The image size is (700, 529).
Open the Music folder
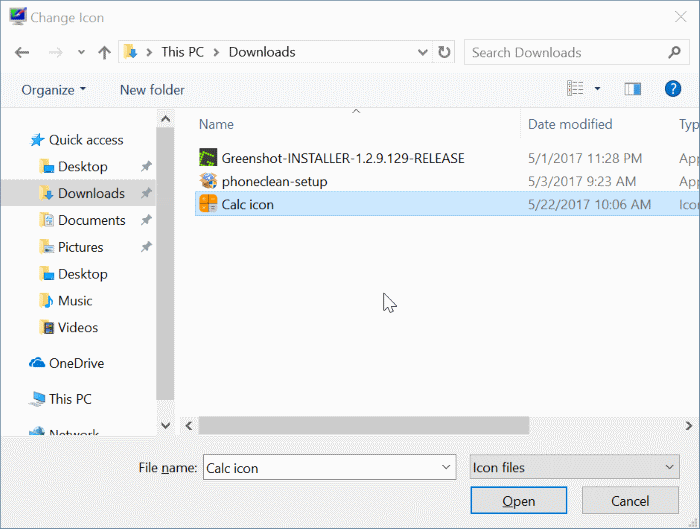pos(75,300)
